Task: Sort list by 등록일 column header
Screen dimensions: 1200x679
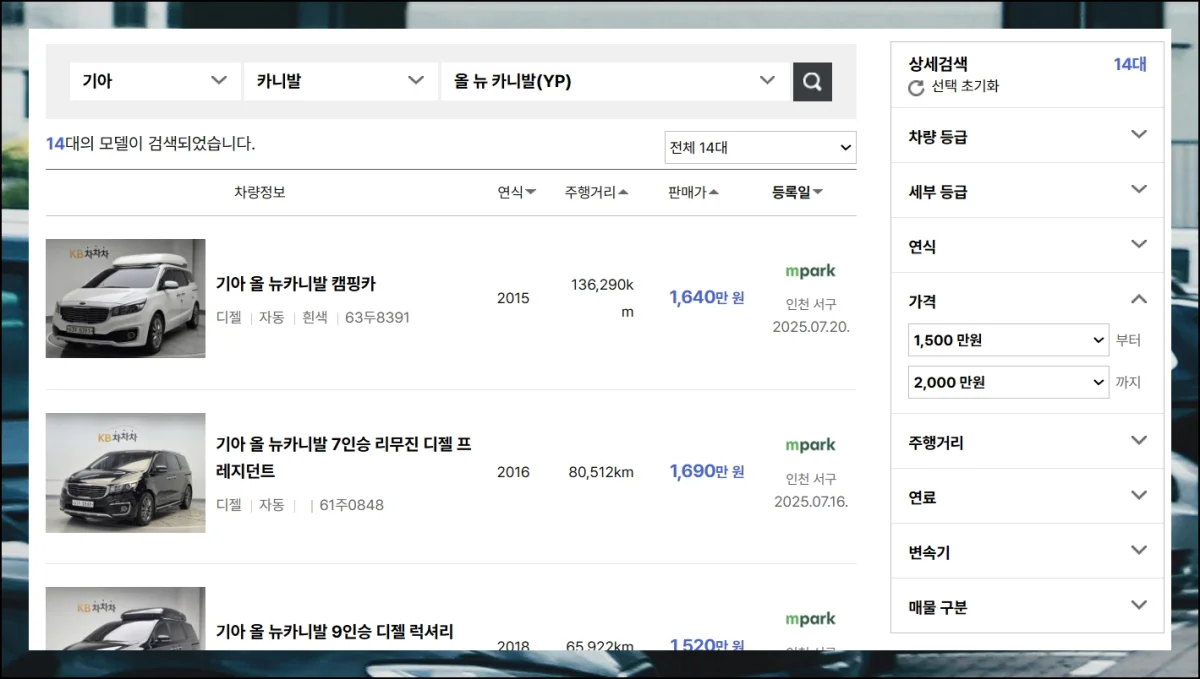Action: 797,192
